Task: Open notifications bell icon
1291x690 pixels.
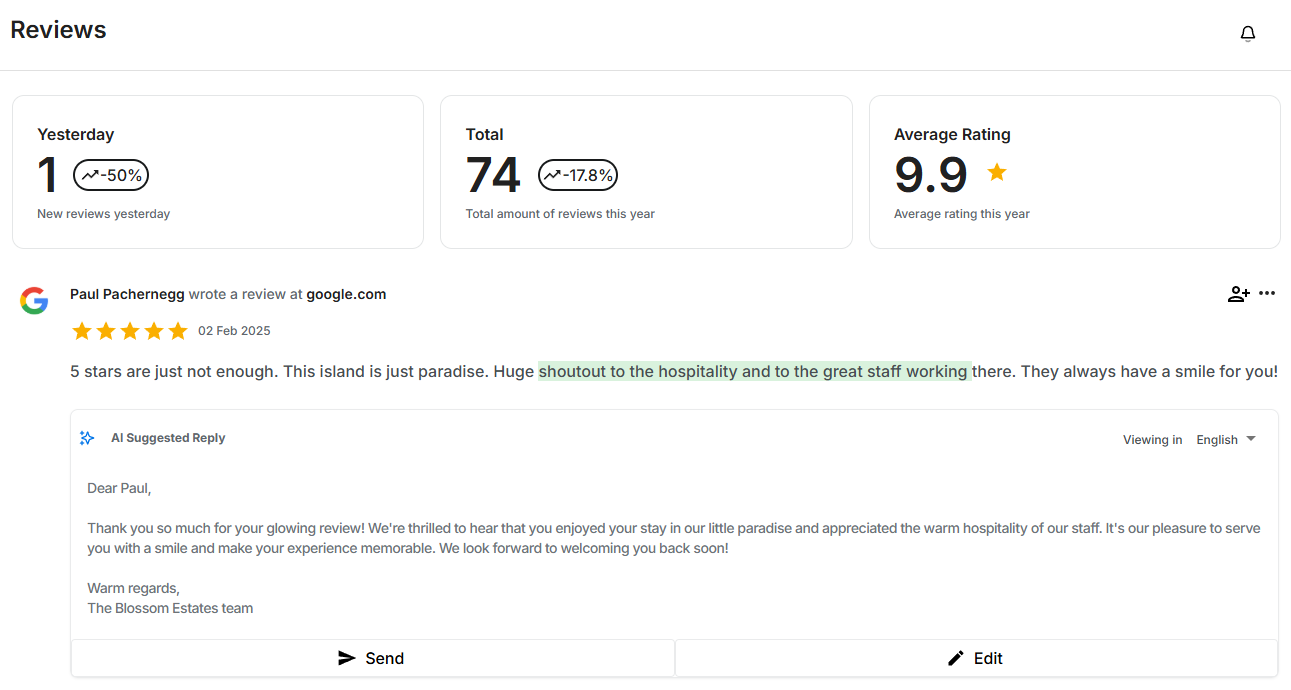Action: pos(1247,34)
